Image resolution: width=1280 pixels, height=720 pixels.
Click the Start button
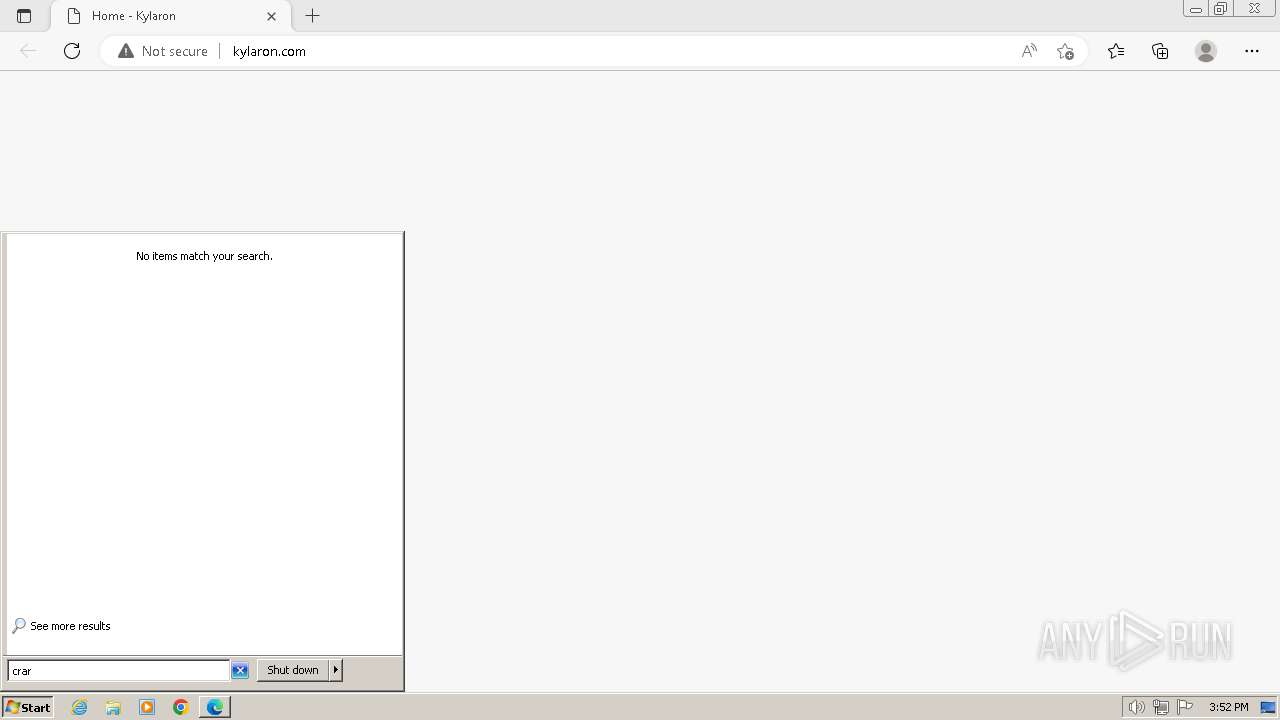tap(27, 707)
